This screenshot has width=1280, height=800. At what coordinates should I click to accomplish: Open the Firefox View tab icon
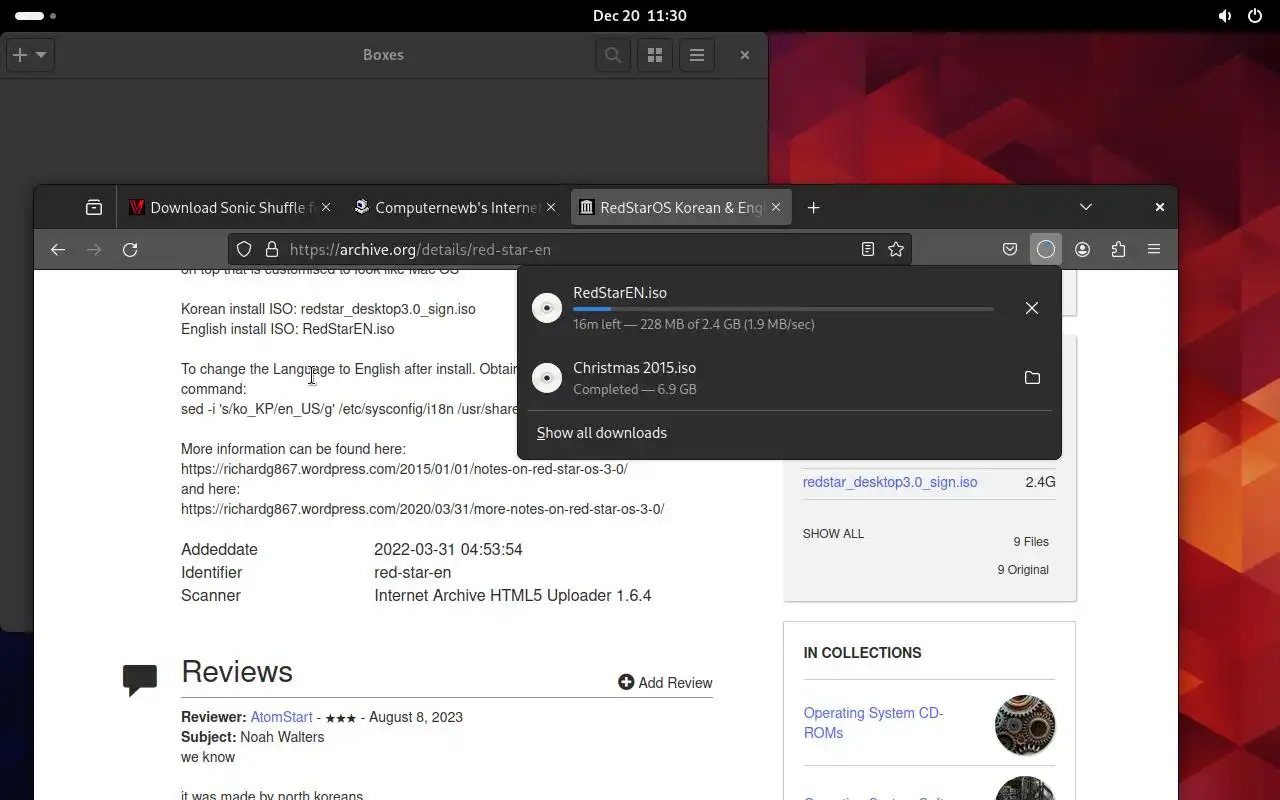click(x=94, y=208)
